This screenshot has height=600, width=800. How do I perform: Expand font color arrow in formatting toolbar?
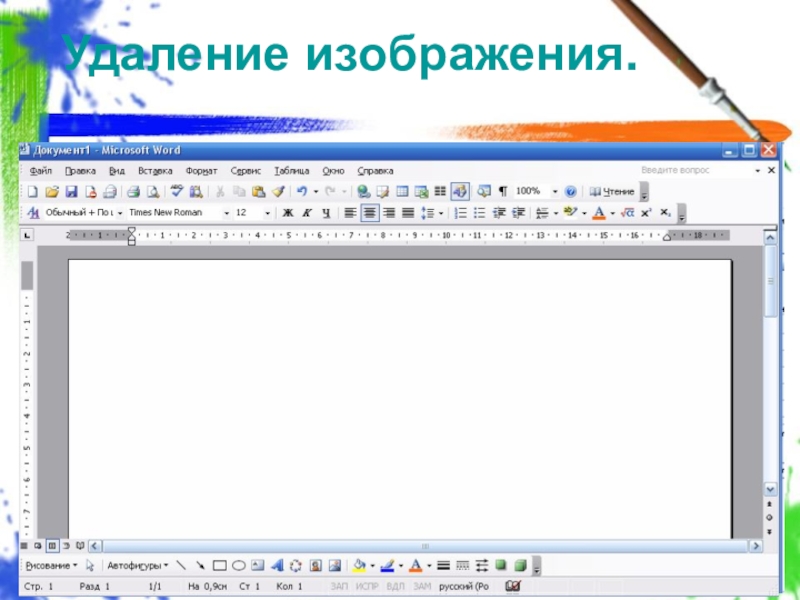[x=612, y=213]
